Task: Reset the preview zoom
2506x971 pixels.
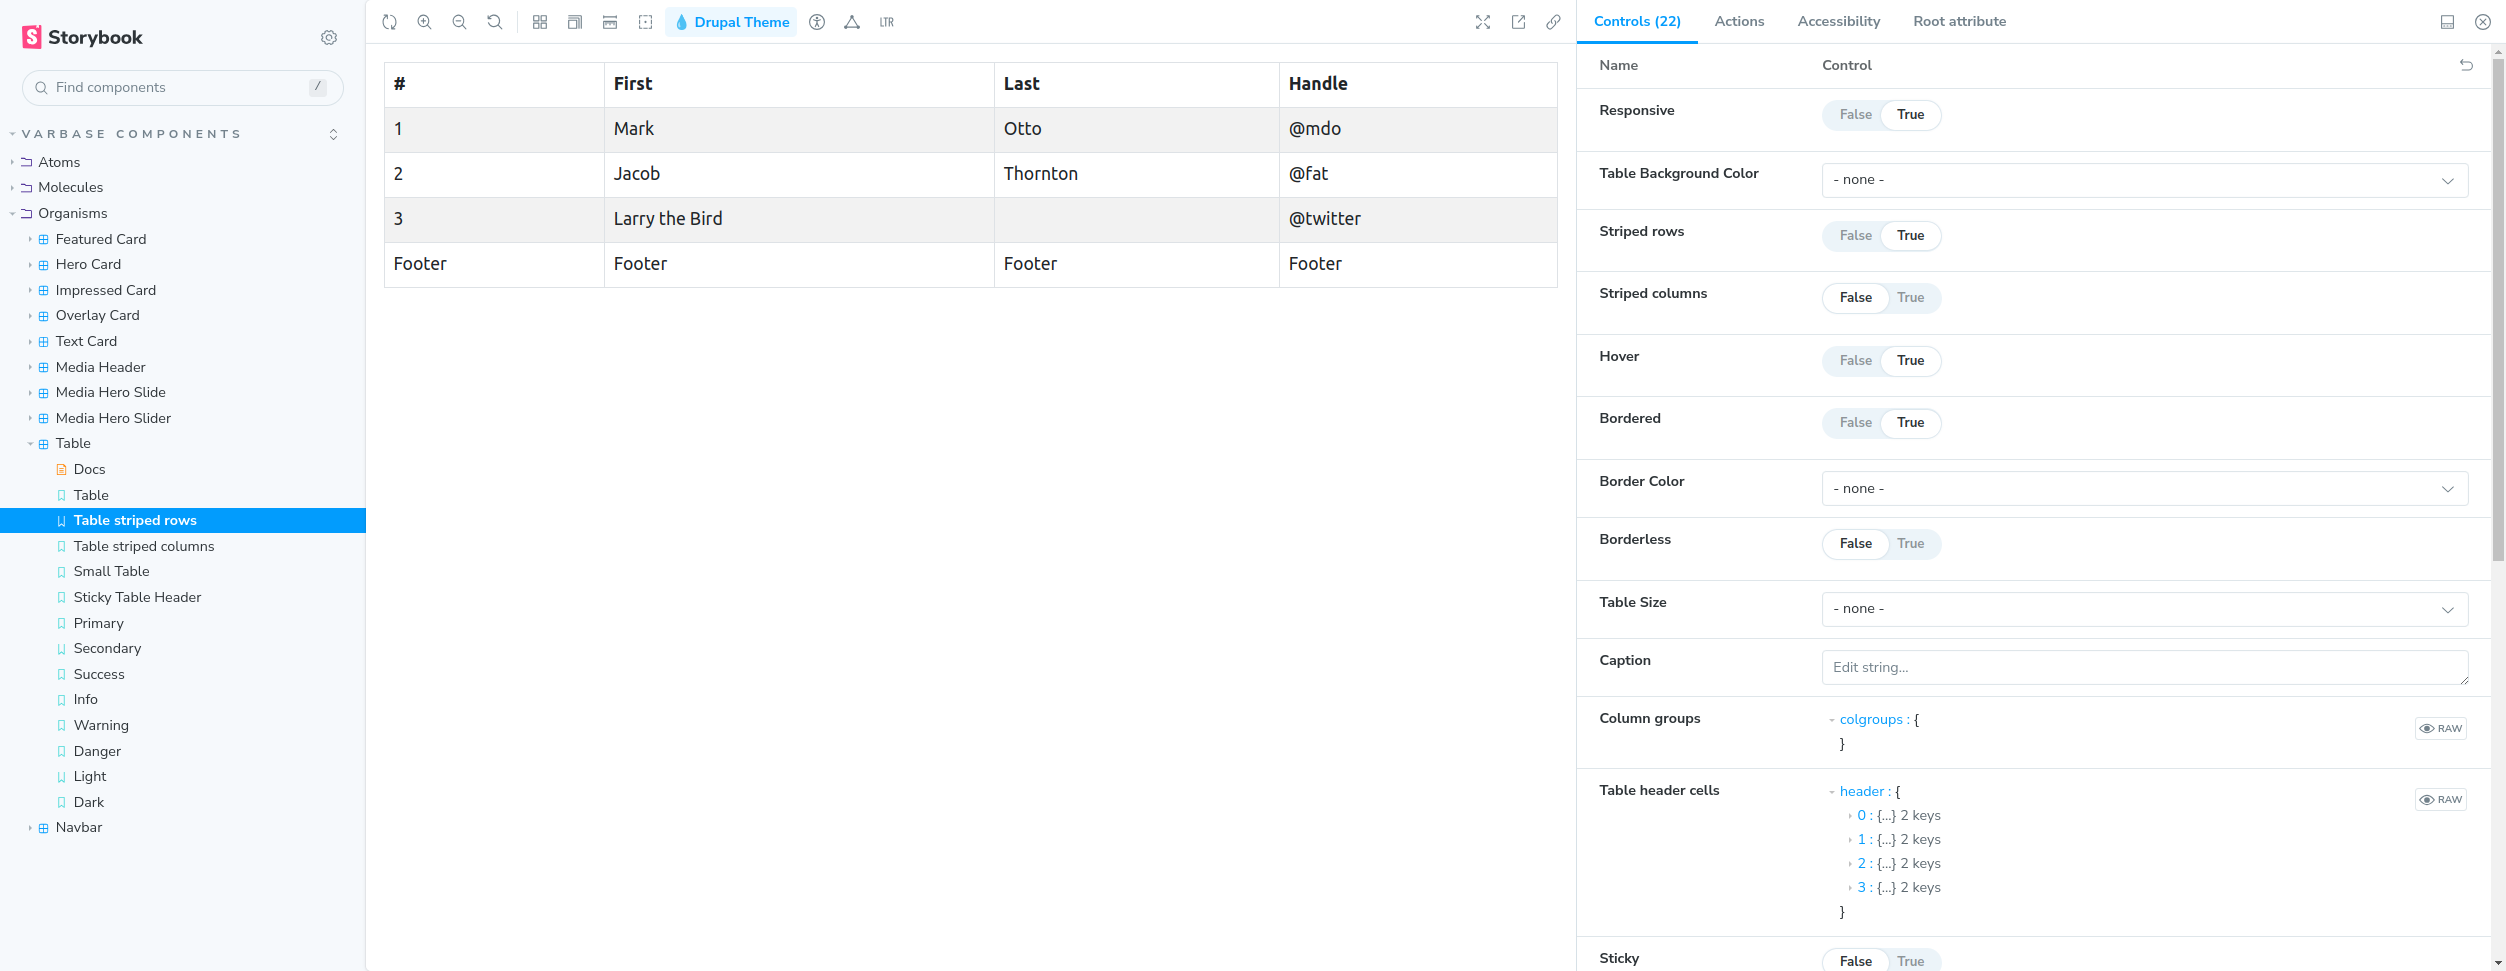Action: (x=495, y=22)
